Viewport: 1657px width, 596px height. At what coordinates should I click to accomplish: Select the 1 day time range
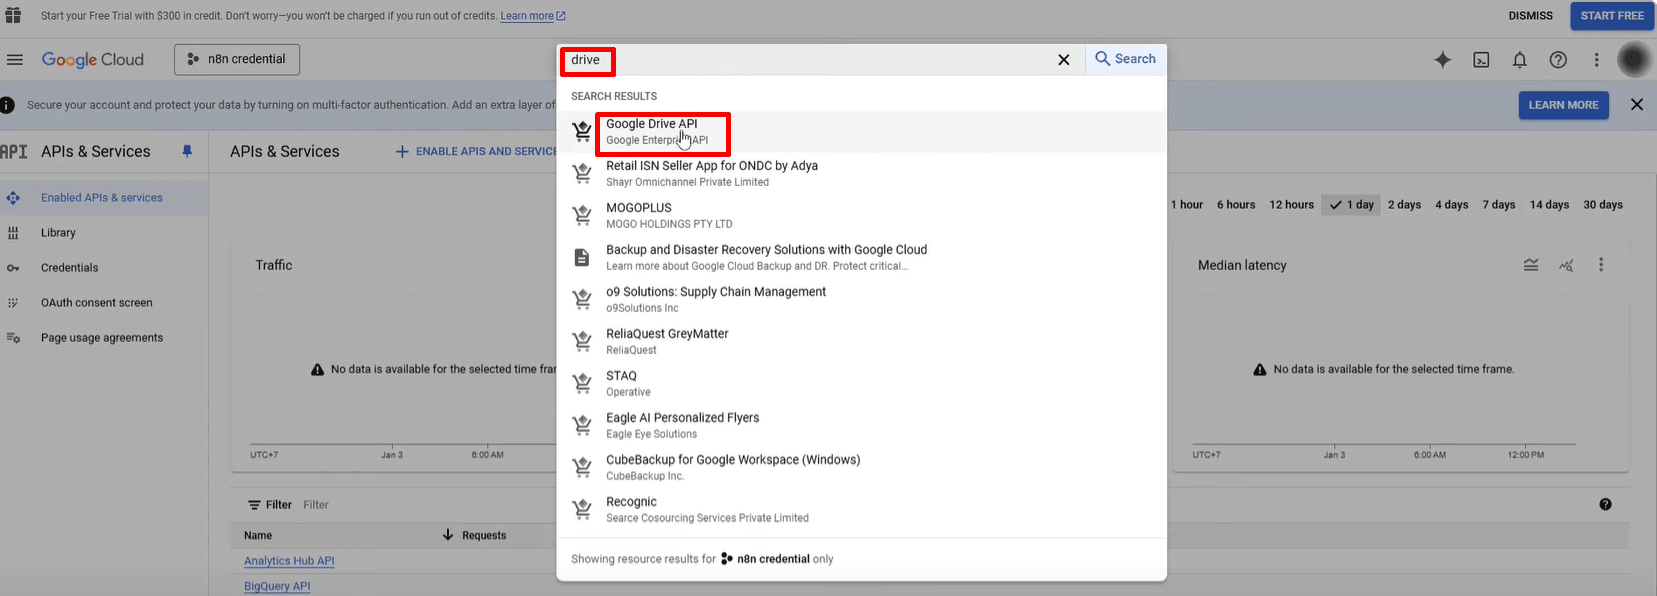point(1352,205)
